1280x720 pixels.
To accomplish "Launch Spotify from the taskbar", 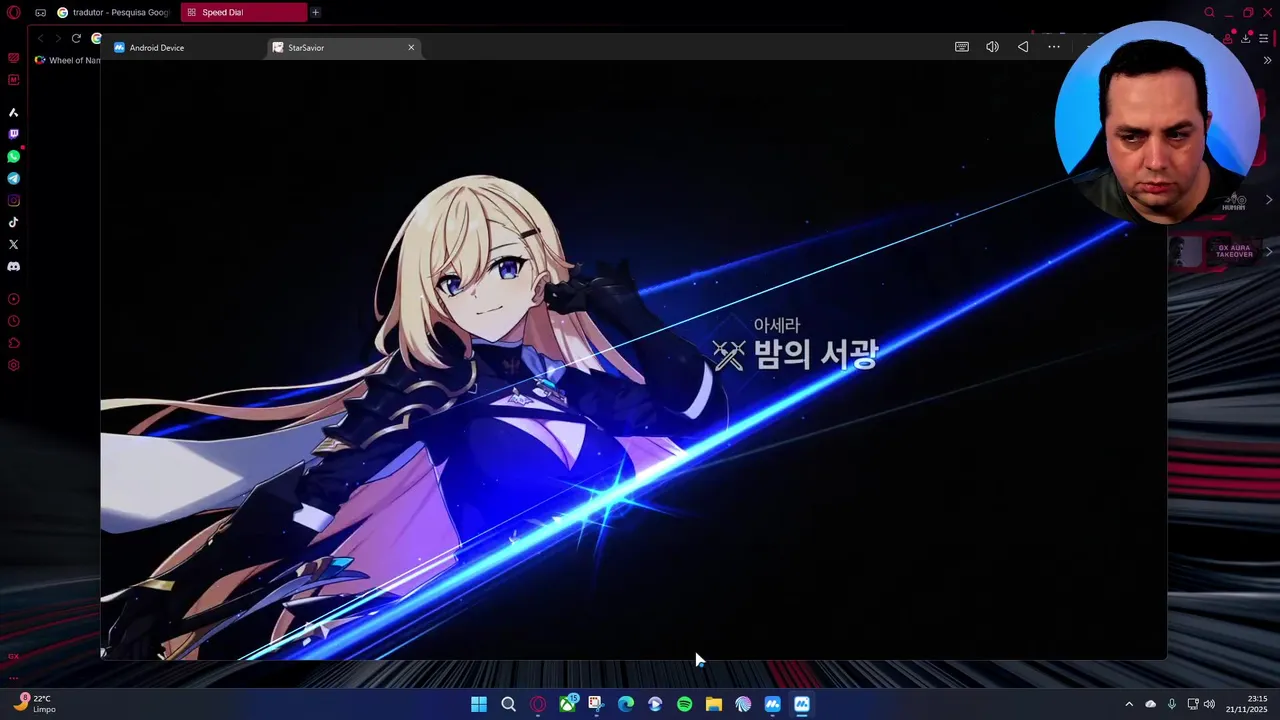I will (x=684, y=704).
